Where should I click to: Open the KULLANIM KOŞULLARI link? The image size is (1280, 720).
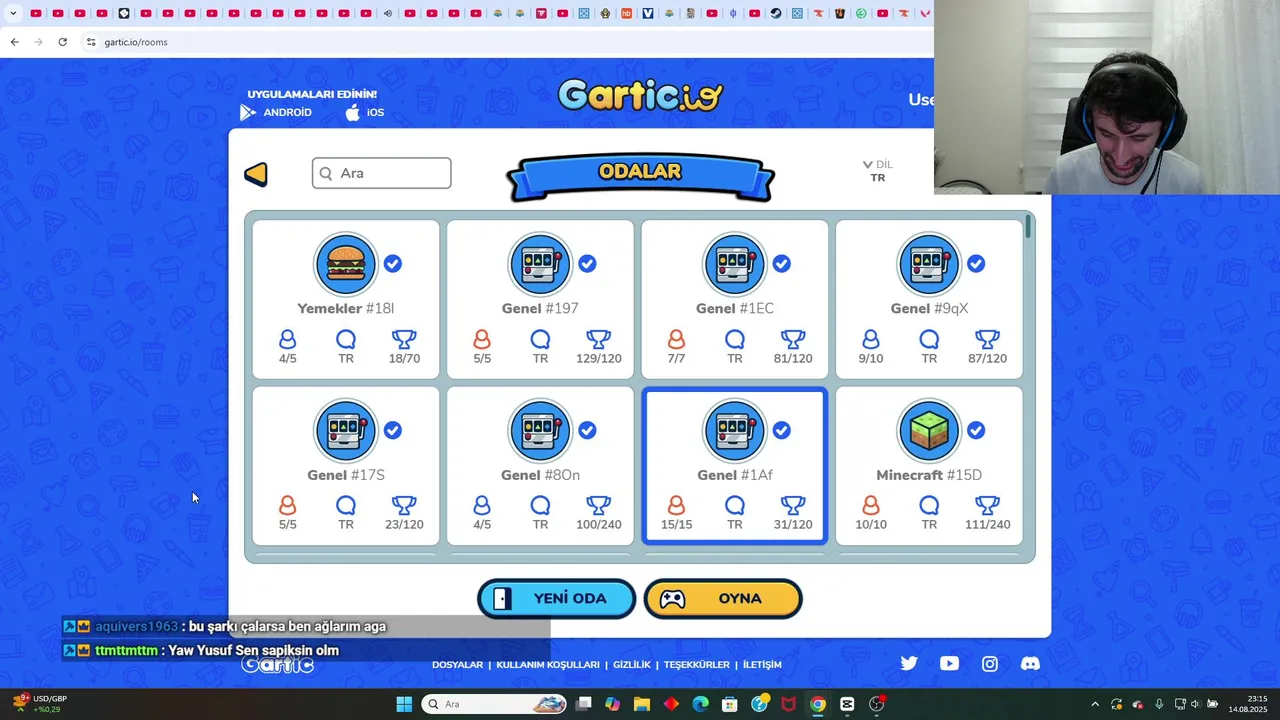click(548, 664)
